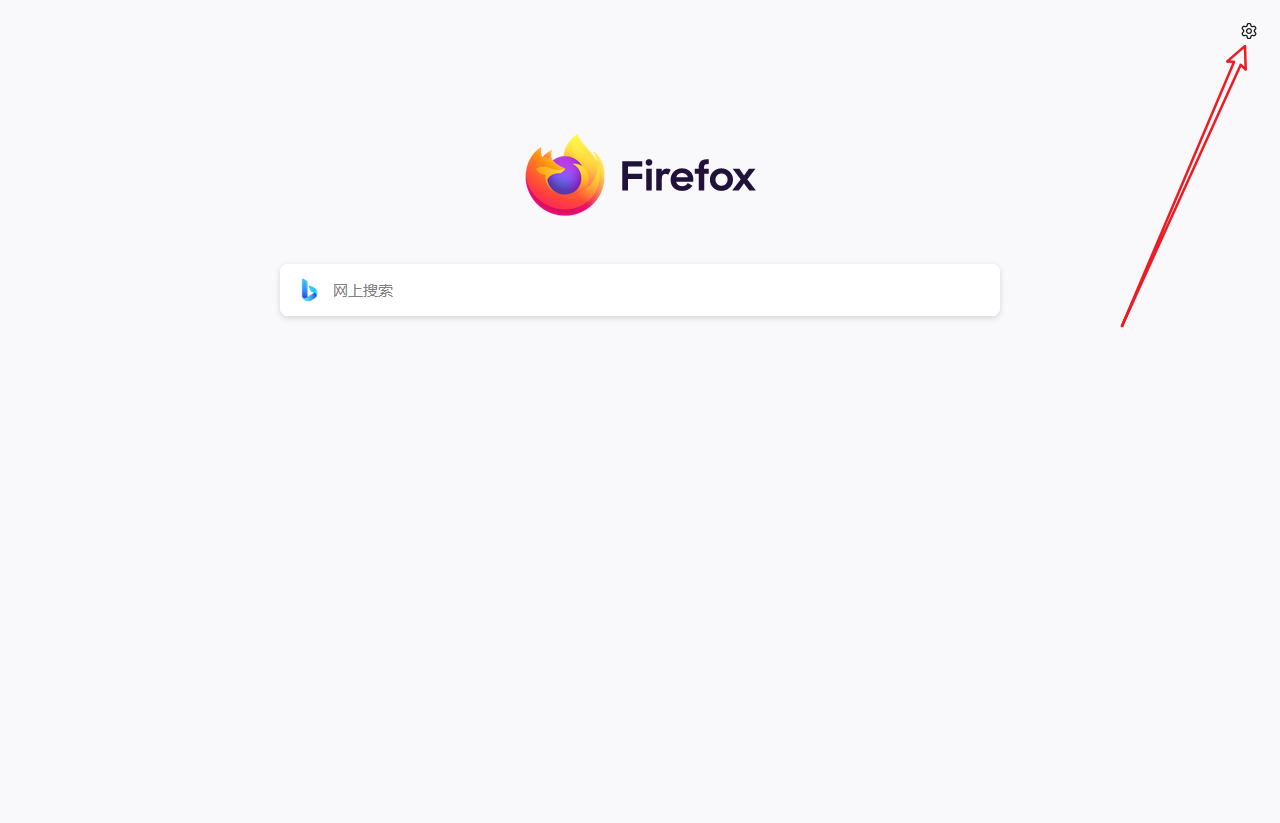Click the Bing logo in the search box
Viewport: 1280px width, 823px height.
click(x=309, y=290)
